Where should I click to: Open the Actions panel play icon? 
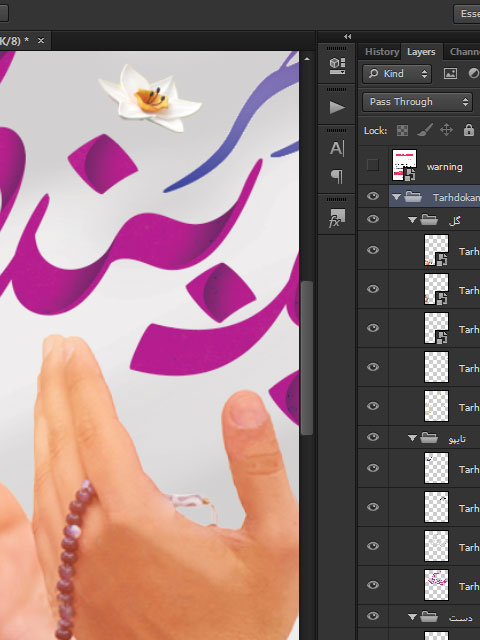click(x=337, y=107)
